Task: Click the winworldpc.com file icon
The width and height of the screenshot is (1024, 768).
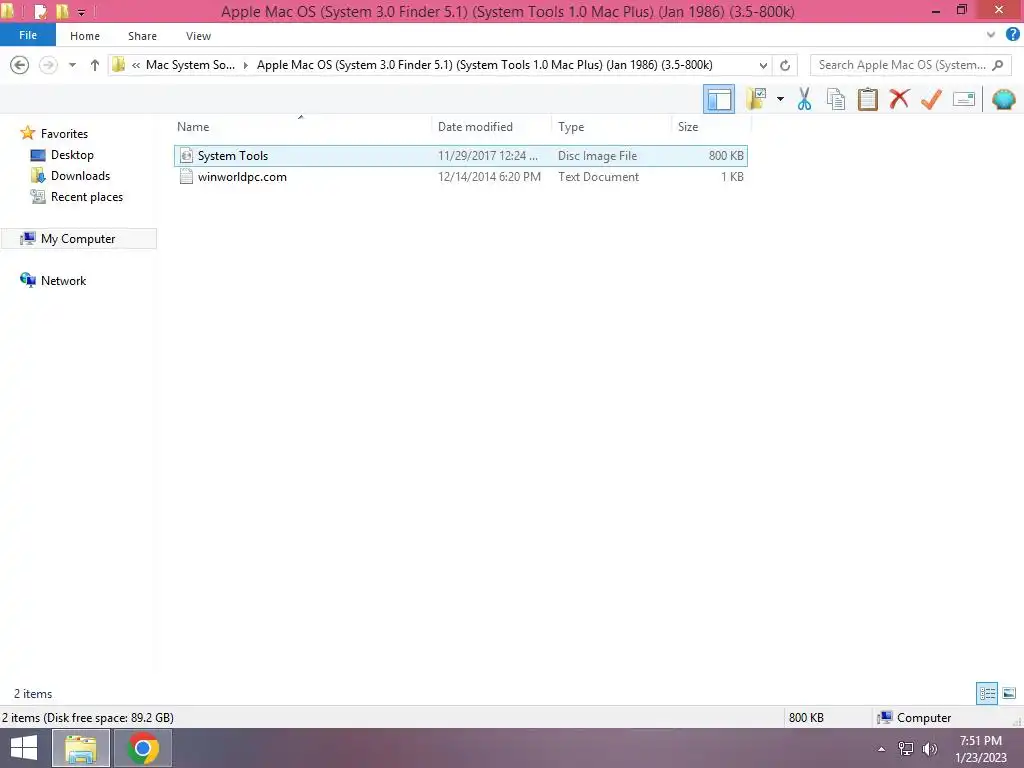Action: pos(186,176)
